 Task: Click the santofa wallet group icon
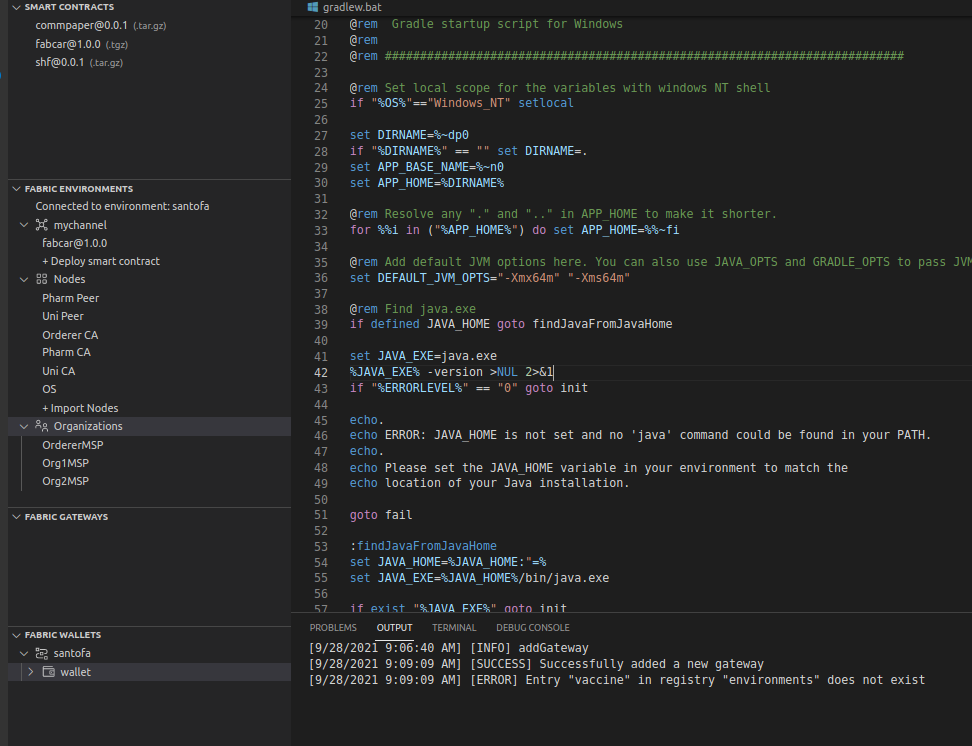pos(42,653)
